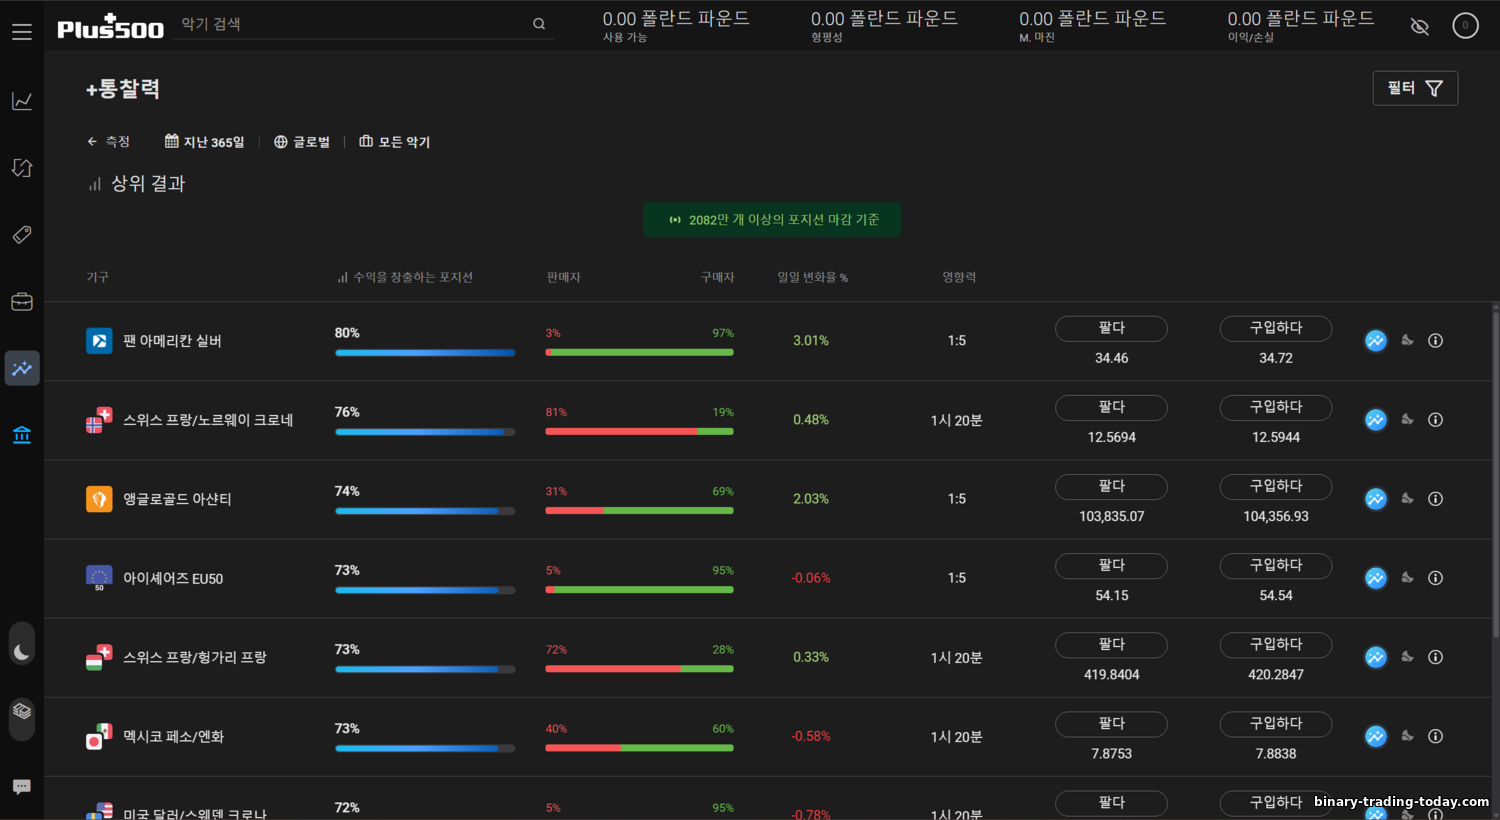
Task: Click 구입하다 button for 아이셰어즈 EU50
Action: coord(1275,566)
